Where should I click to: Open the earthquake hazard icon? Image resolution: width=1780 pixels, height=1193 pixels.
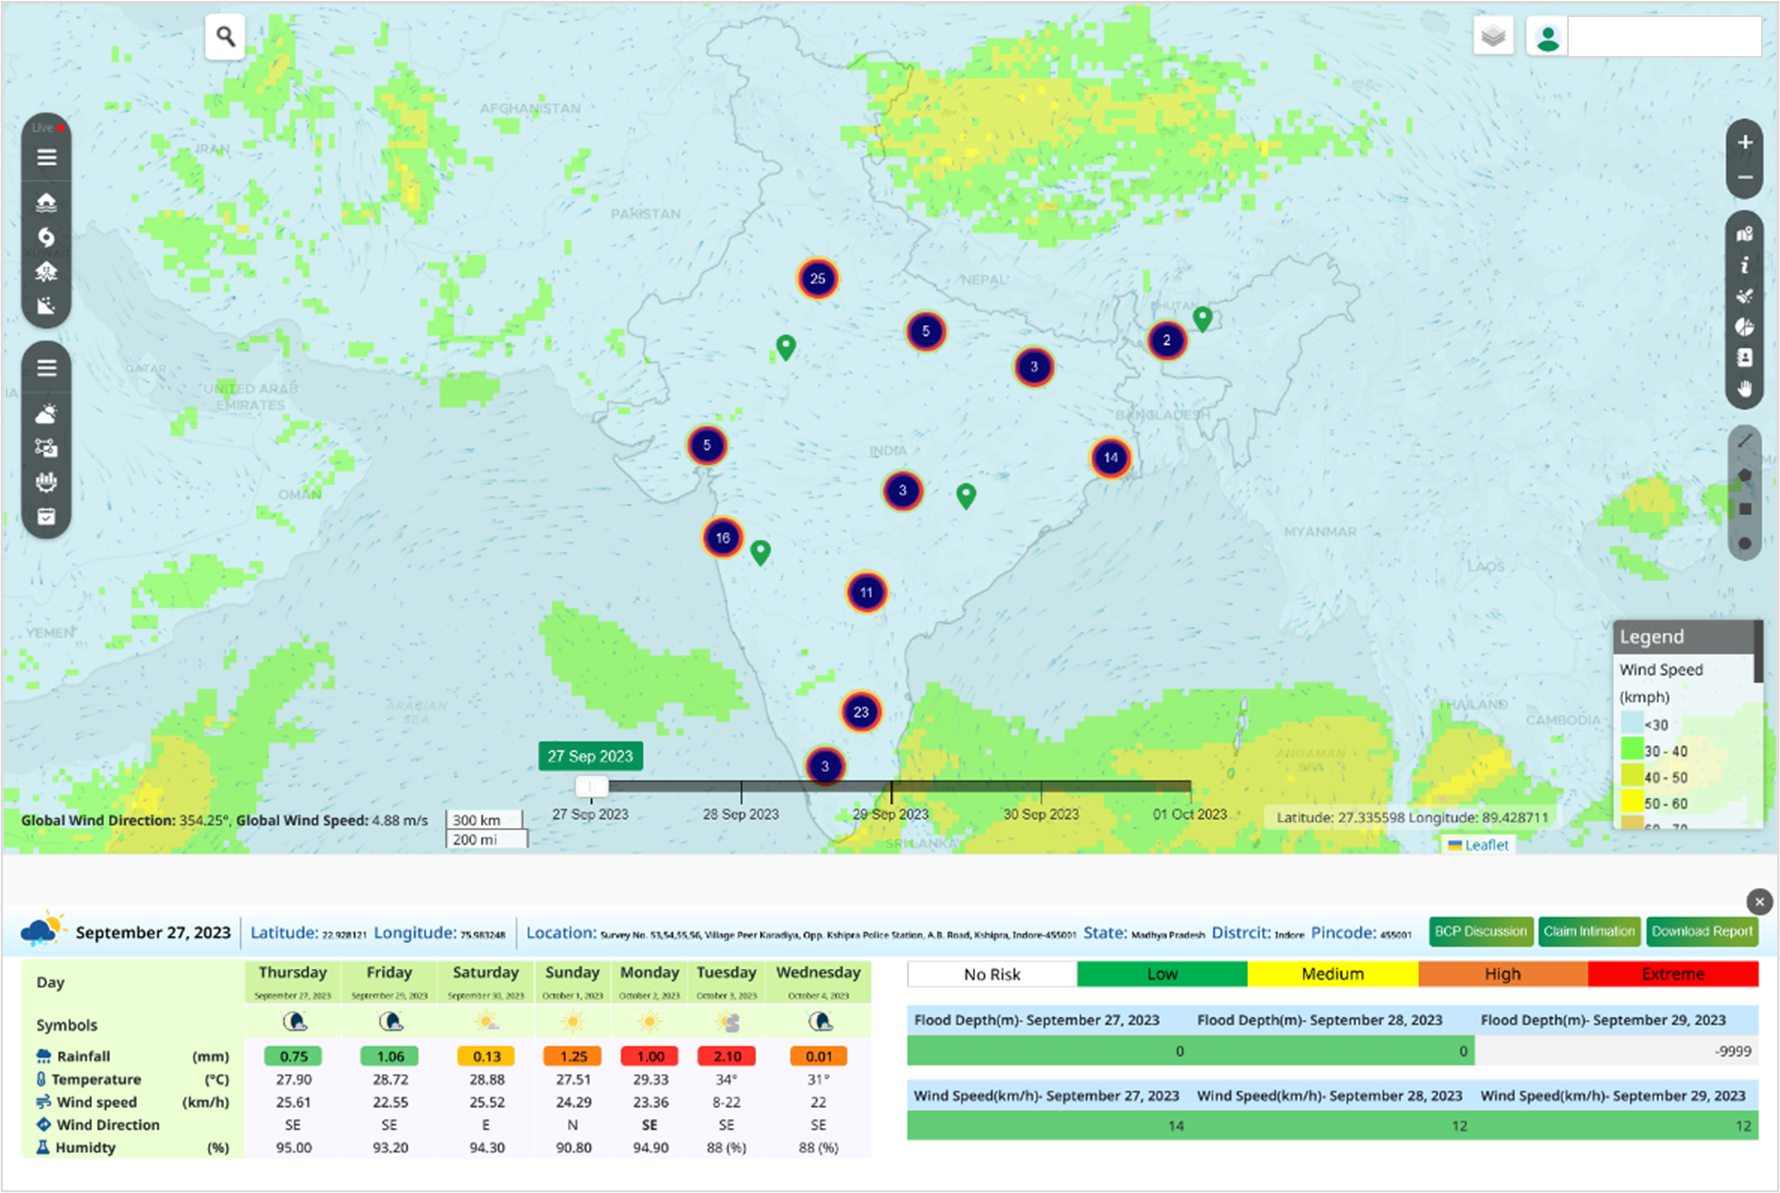pyautogui.click(x=46, y=271)
